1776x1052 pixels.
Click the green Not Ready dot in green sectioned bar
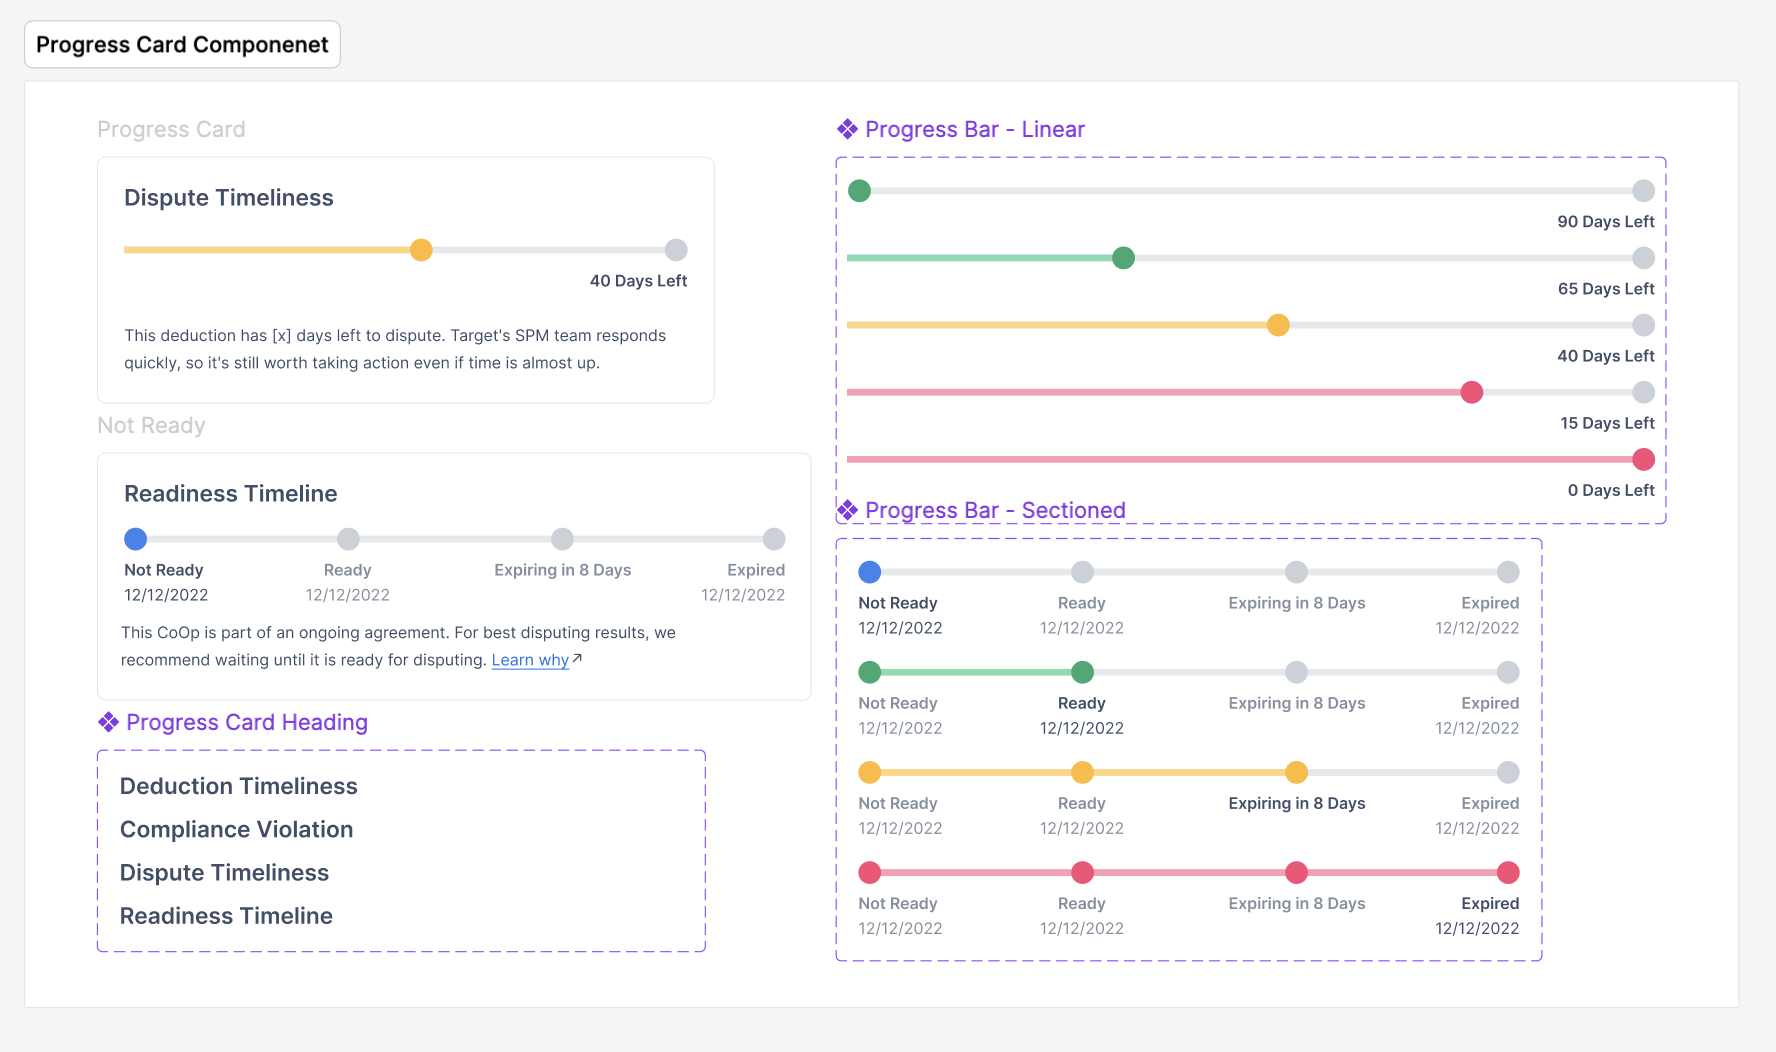(870, 672)
